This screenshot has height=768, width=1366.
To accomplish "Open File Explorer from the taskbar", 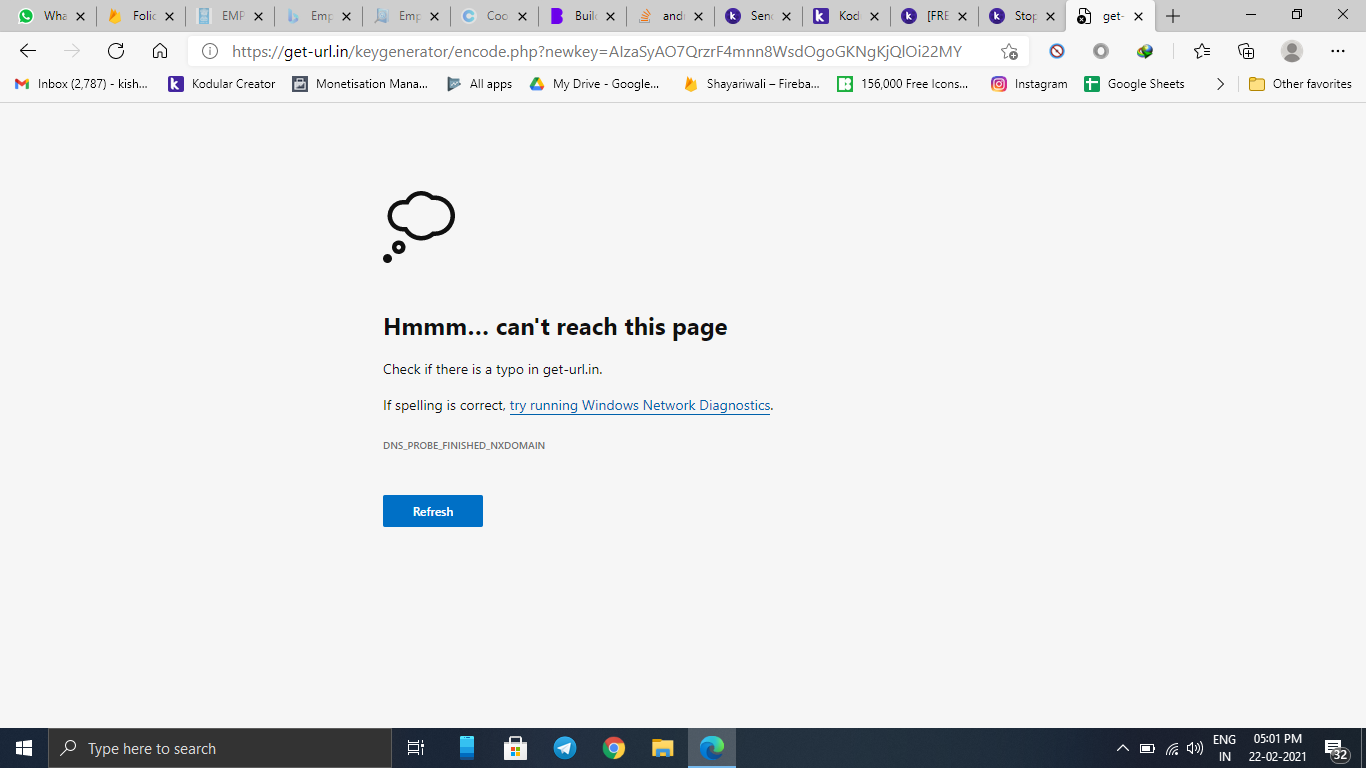I will click(x=663, y=748).
